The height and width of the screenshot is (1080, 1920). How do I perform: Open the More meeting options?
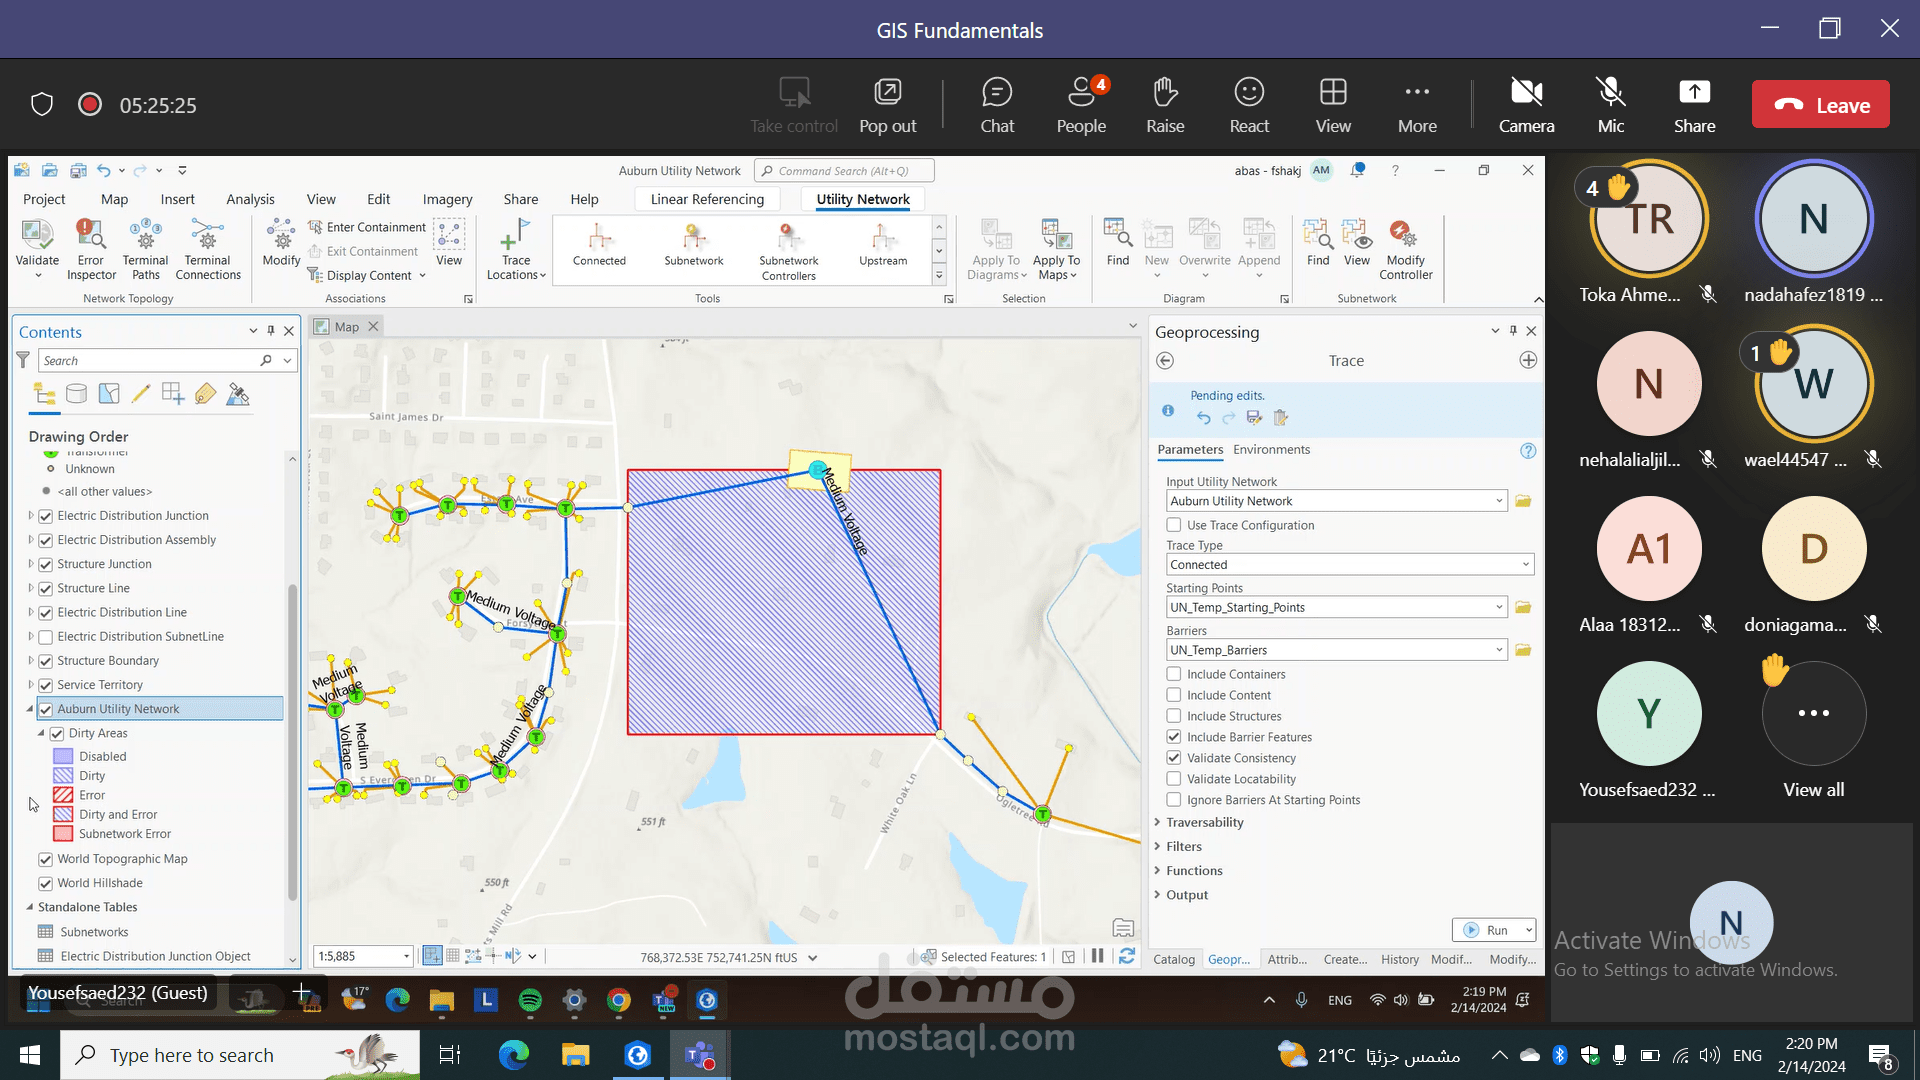[x=1417, y=105]
